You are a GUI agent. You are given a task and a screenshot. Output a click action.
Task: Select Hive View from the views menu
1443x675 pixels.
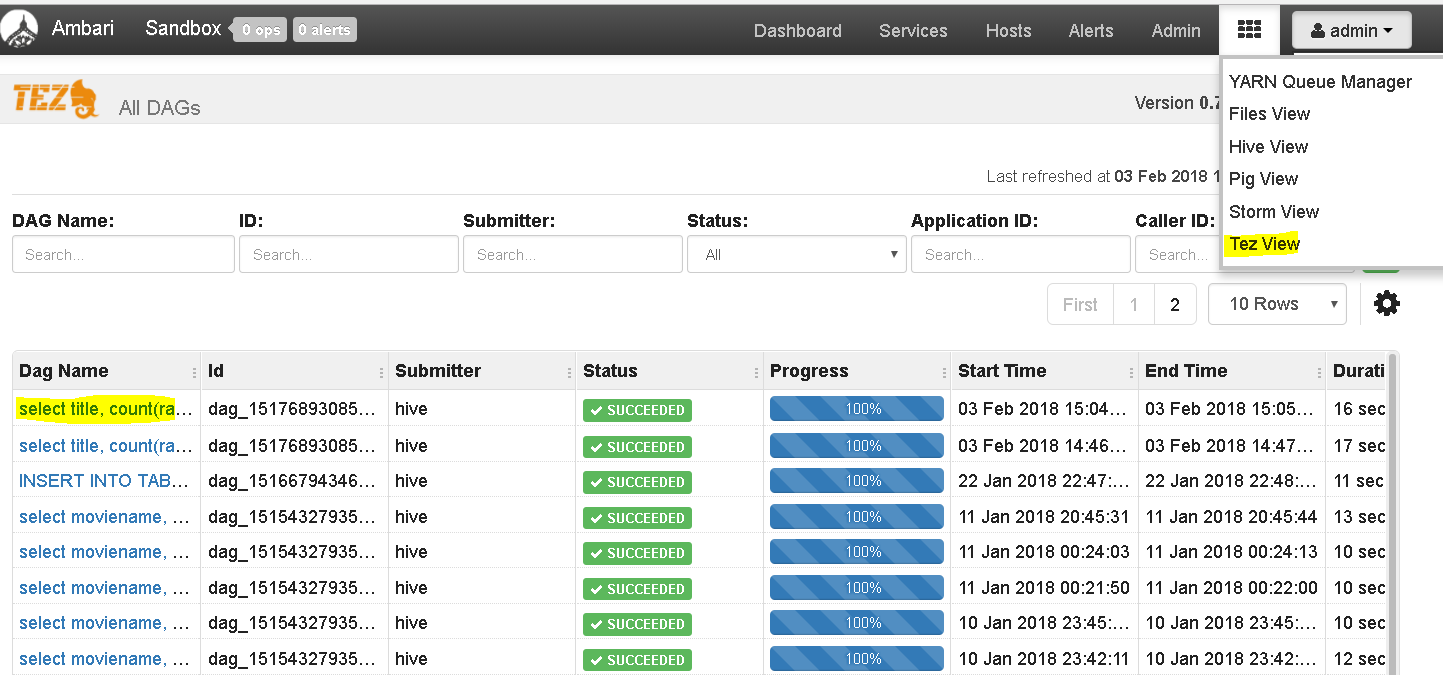1268,146
